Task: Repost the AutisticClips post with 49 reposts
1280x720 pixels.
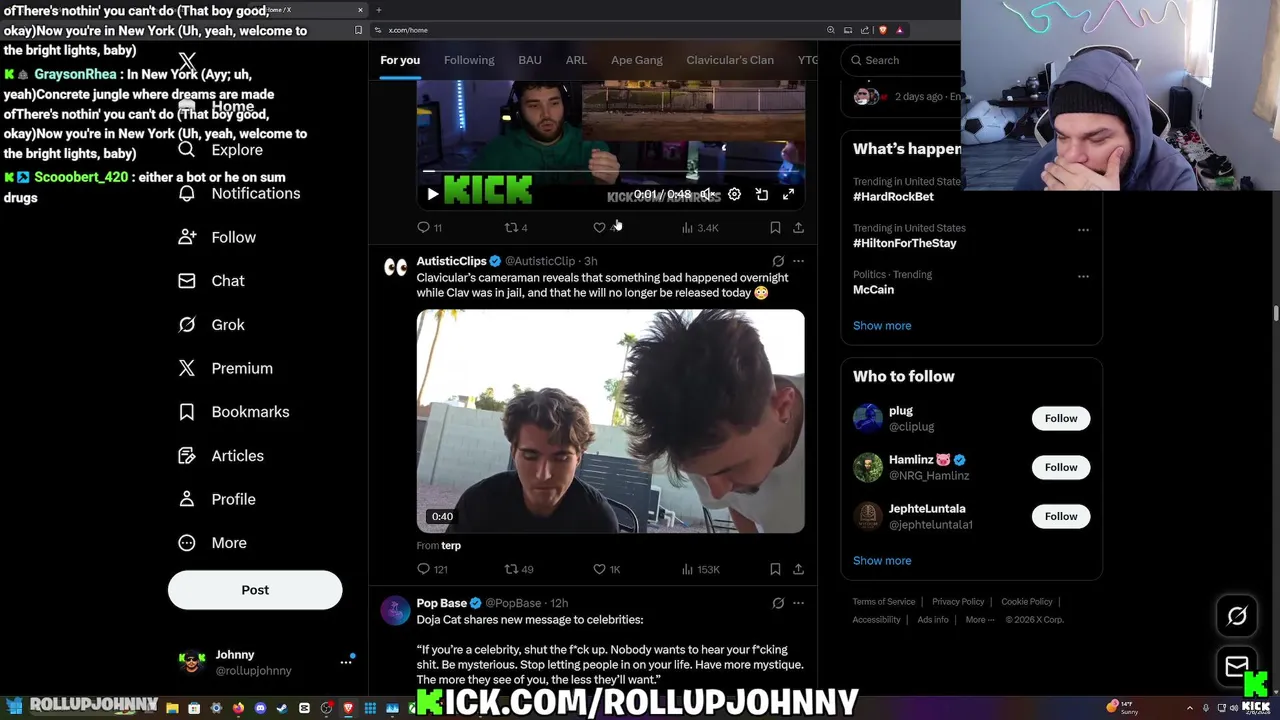Action: click(519, 569)
